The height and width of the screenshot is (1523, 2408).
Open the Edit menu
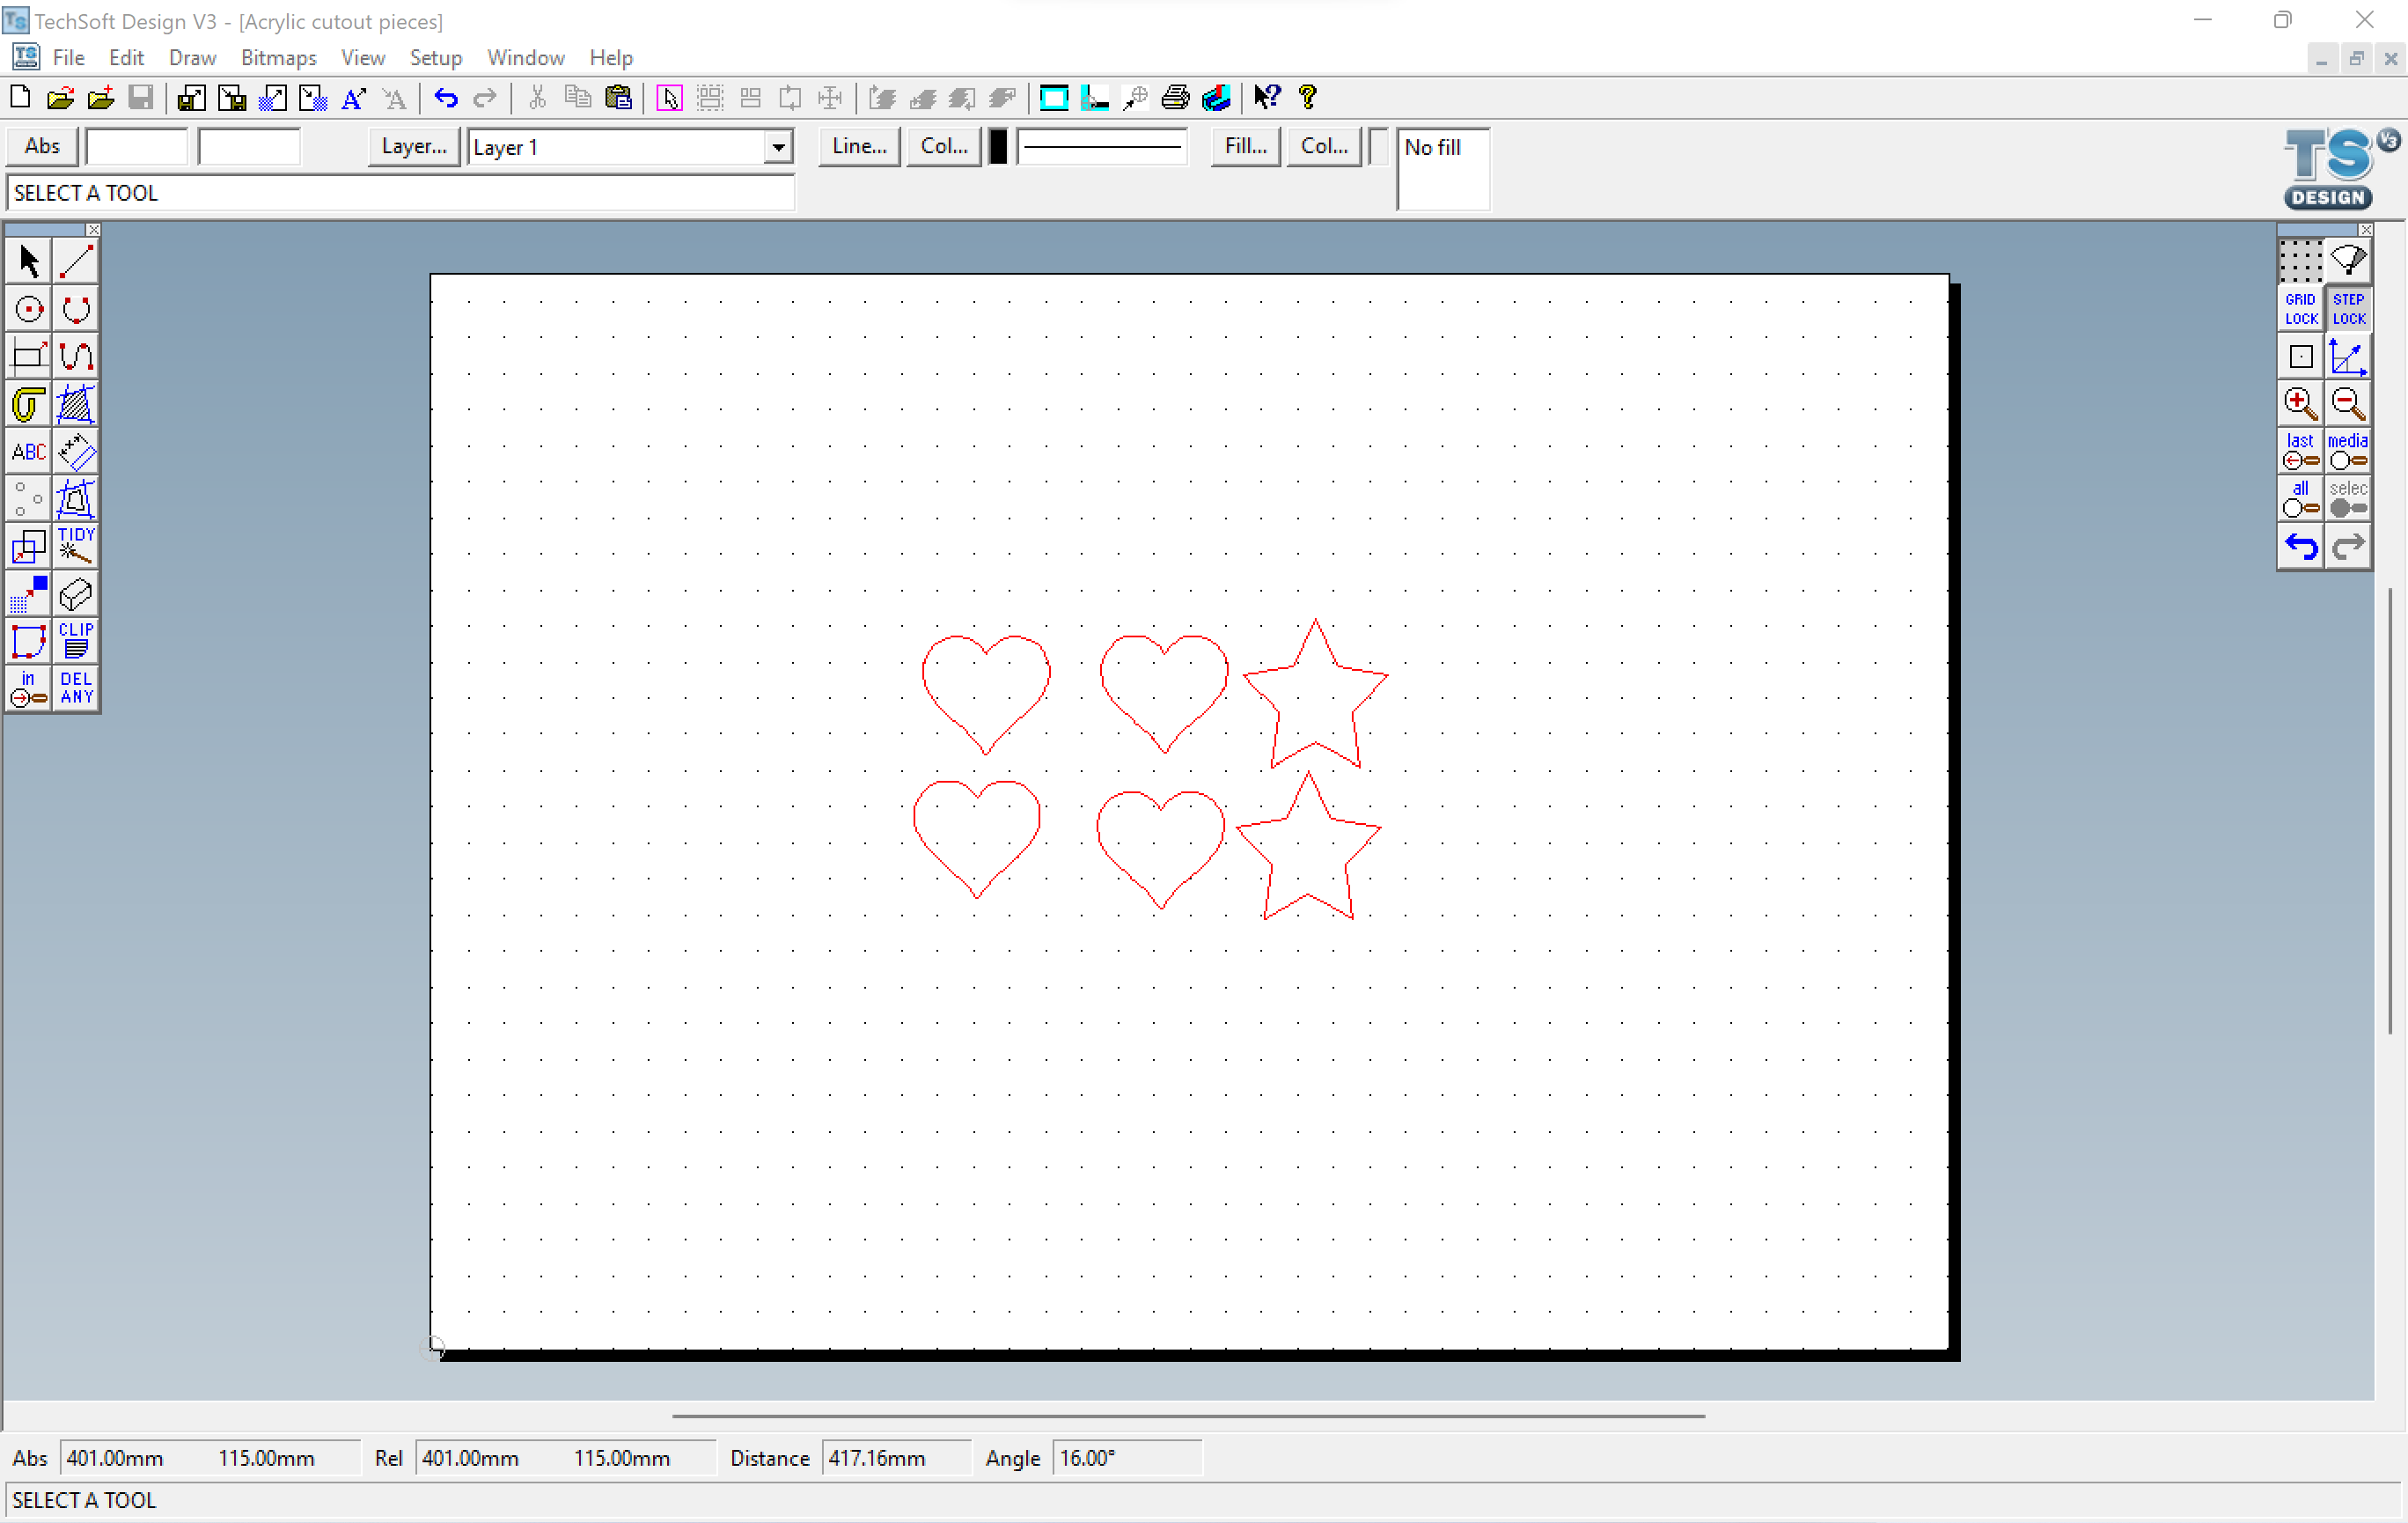pos(126,58)
